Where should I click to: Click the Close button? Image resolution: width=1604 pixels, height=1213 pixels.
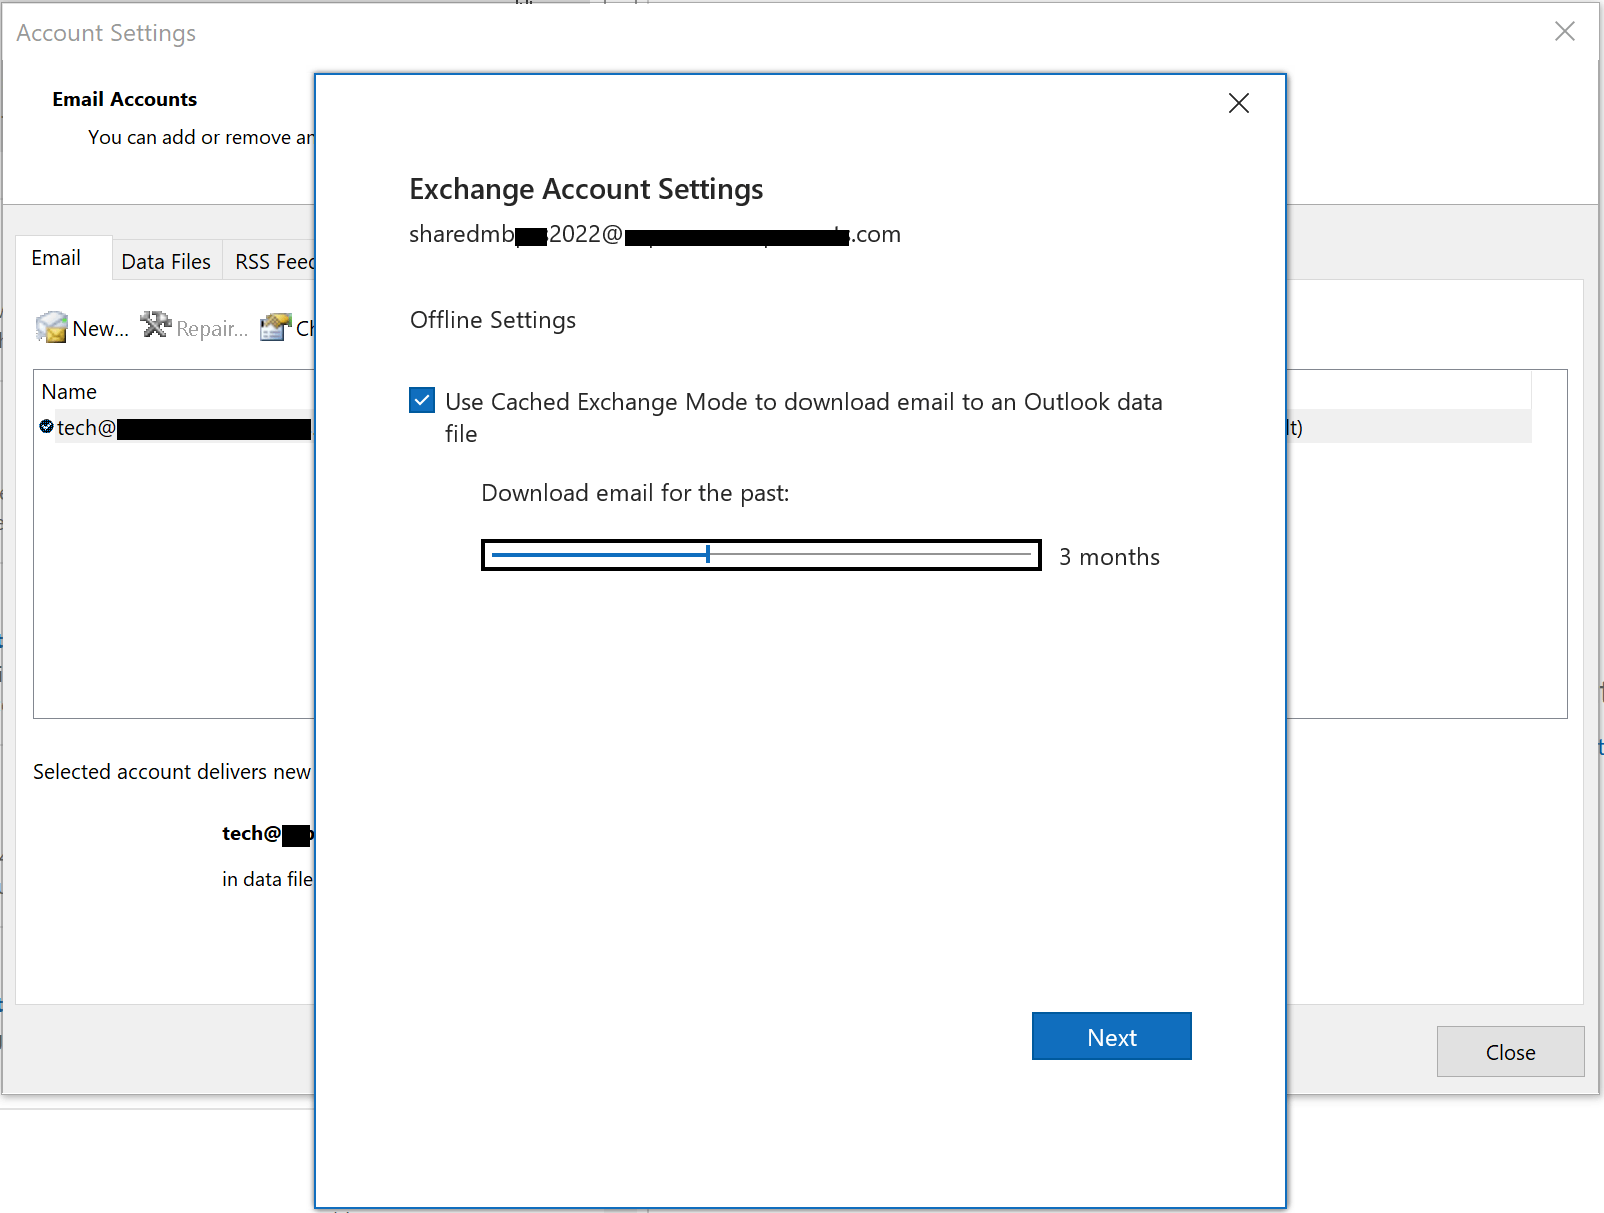click(x=1510, y=1052)
